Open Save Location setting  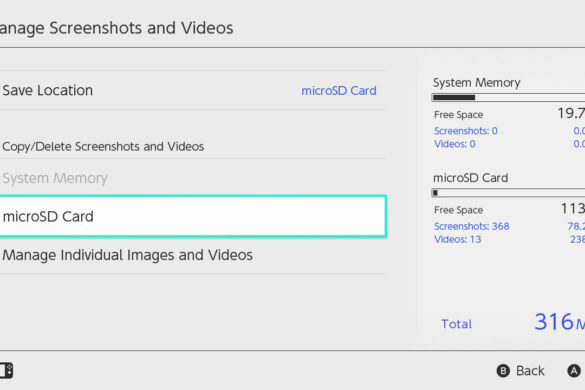pyautogui.click(x=192, y=90)
